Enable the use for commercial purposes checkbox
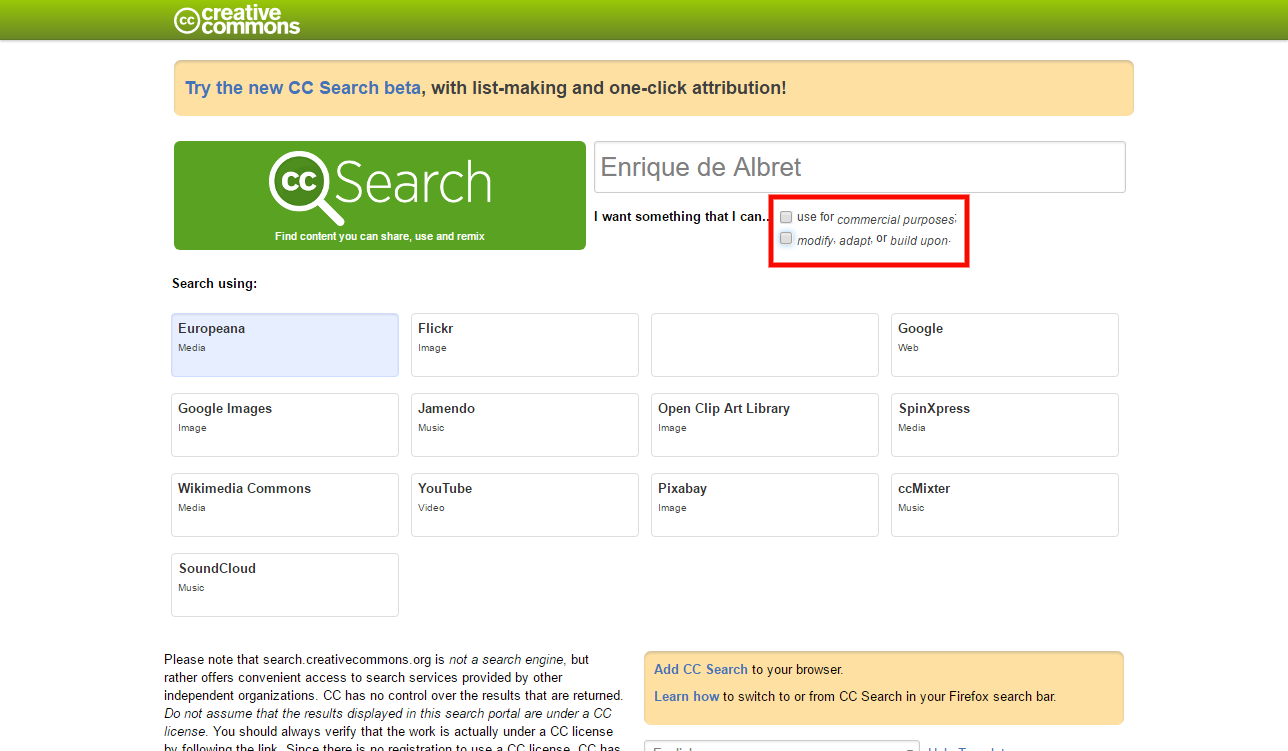The height and width of the screenshot is (751, 1288). pos(786,217)
